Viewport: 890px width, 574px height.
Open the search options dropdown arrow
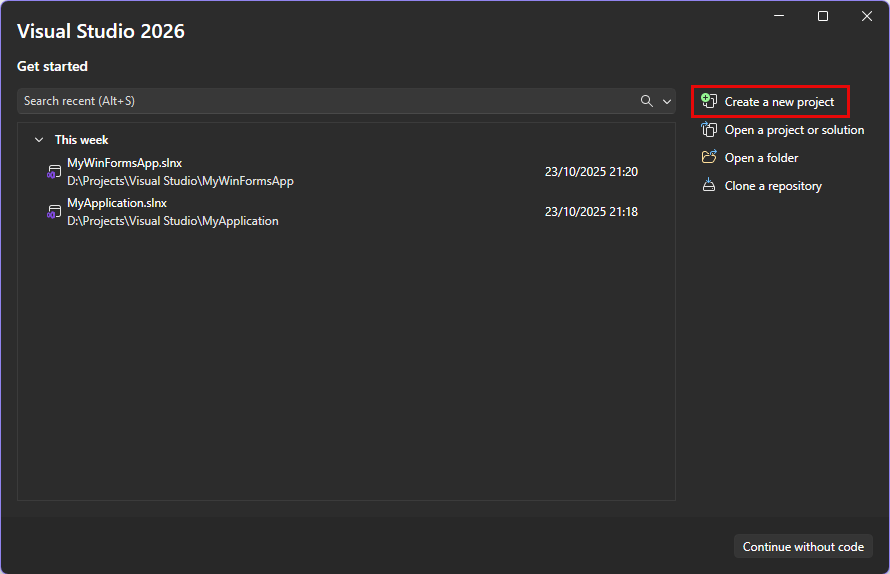(667, 102)
